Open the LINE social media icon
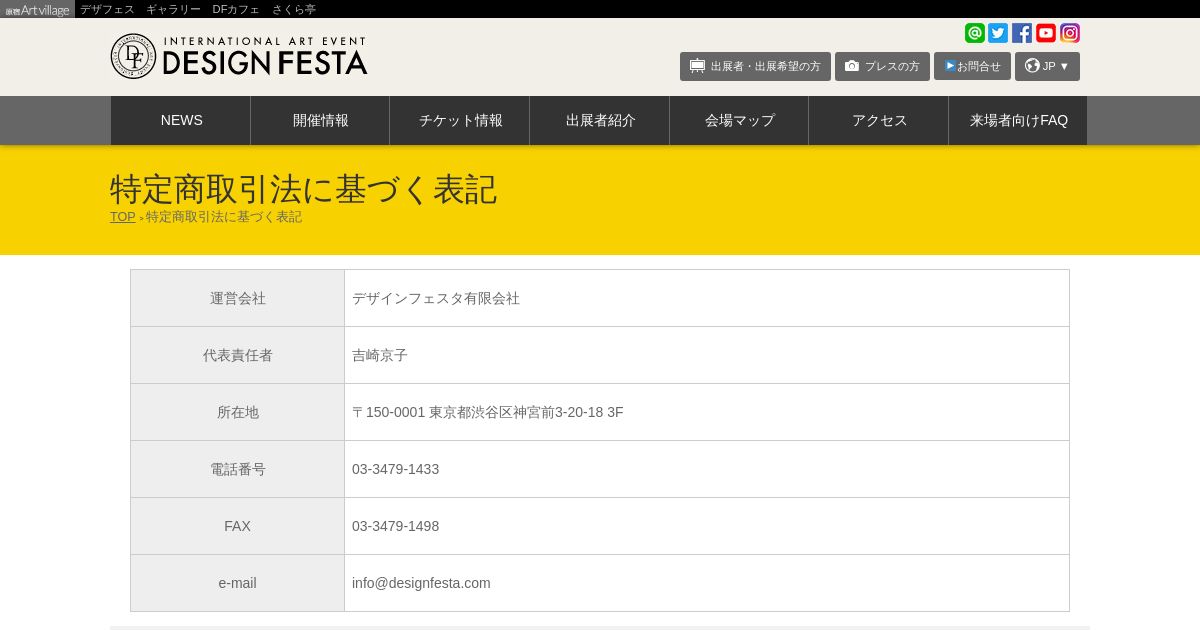 pyautogui.click(x=975, y=33)
